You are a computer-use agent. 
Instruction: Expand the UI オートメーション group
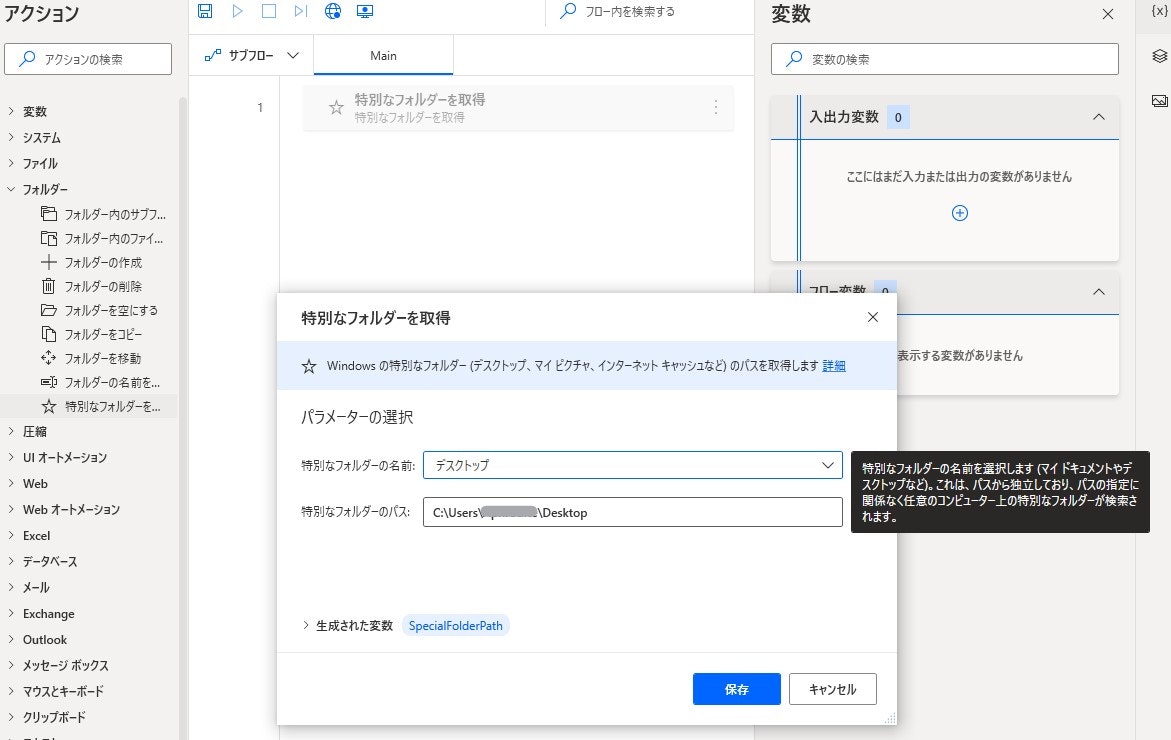pos(11,458)
